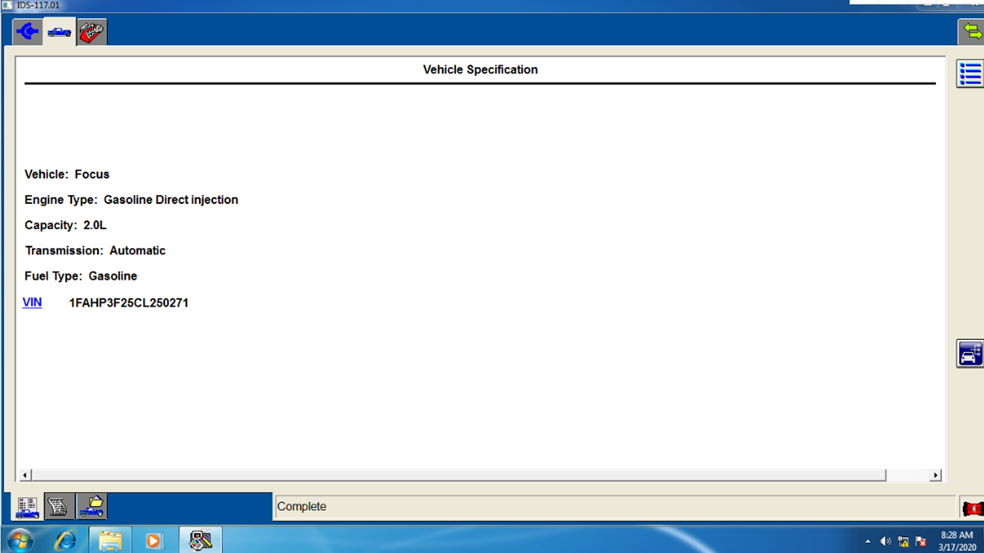Show hidden system tray icons
Screen dimensions: 984x553
[868, 541]
